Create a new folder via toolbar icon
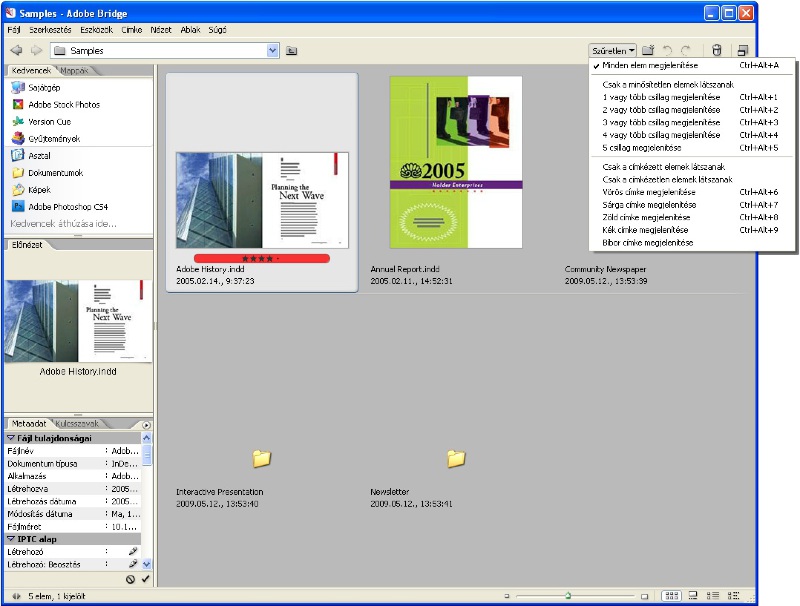 tap(648, 50)
